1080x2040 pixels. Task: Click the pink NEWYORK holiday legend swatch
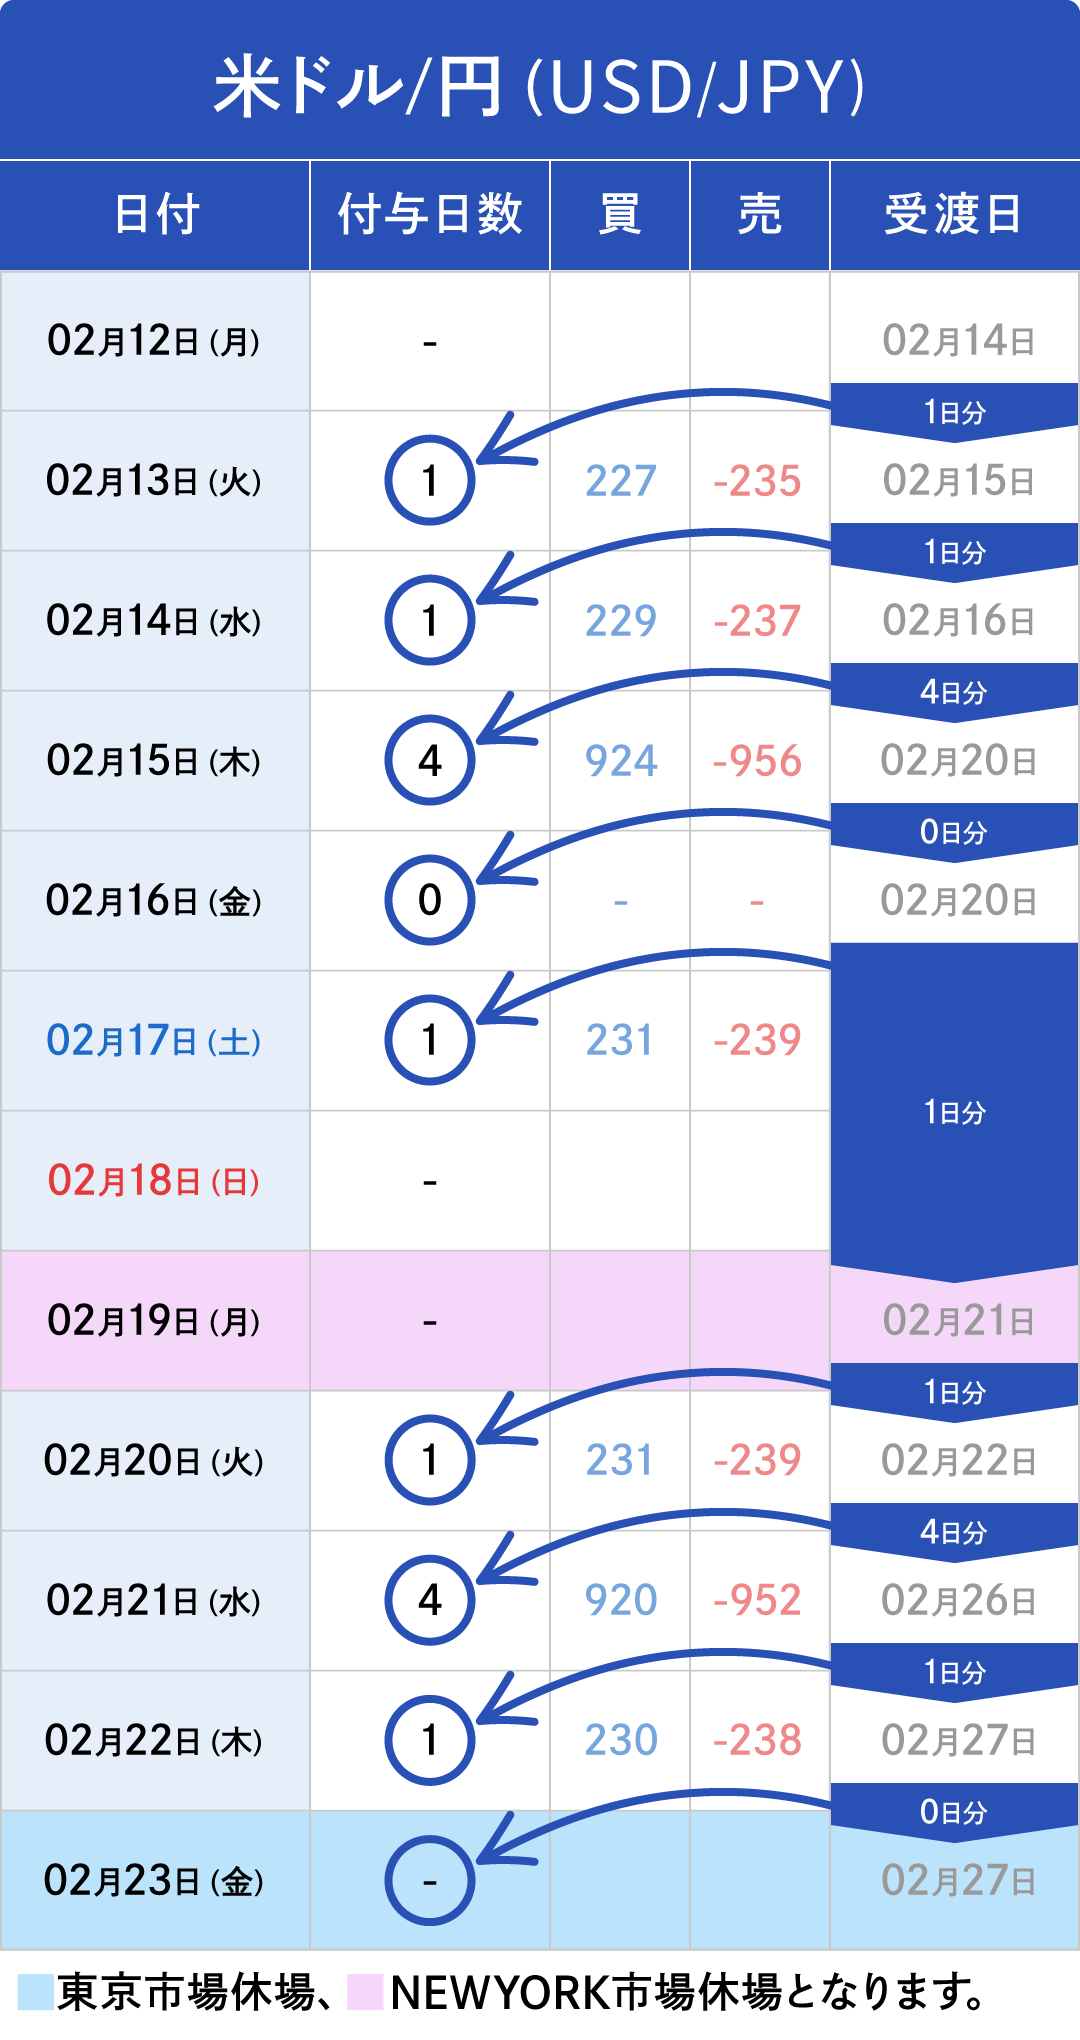pos(365,1991)
